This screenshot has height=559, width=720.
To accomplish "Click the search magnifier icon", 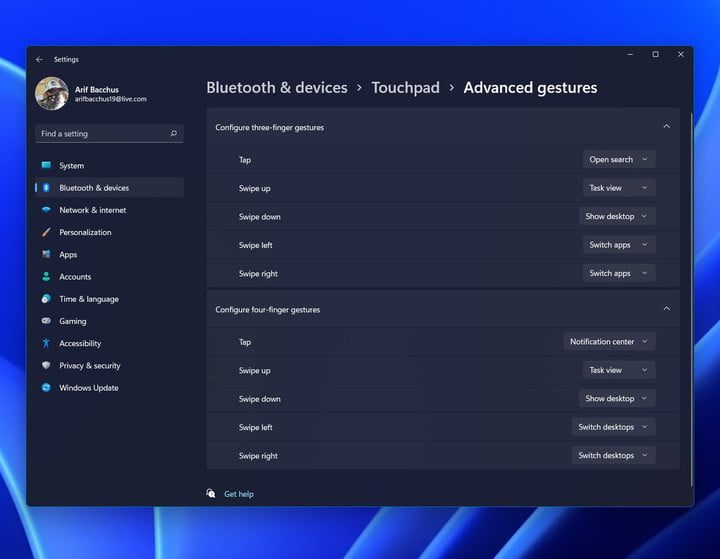I will tap(174, 133).
